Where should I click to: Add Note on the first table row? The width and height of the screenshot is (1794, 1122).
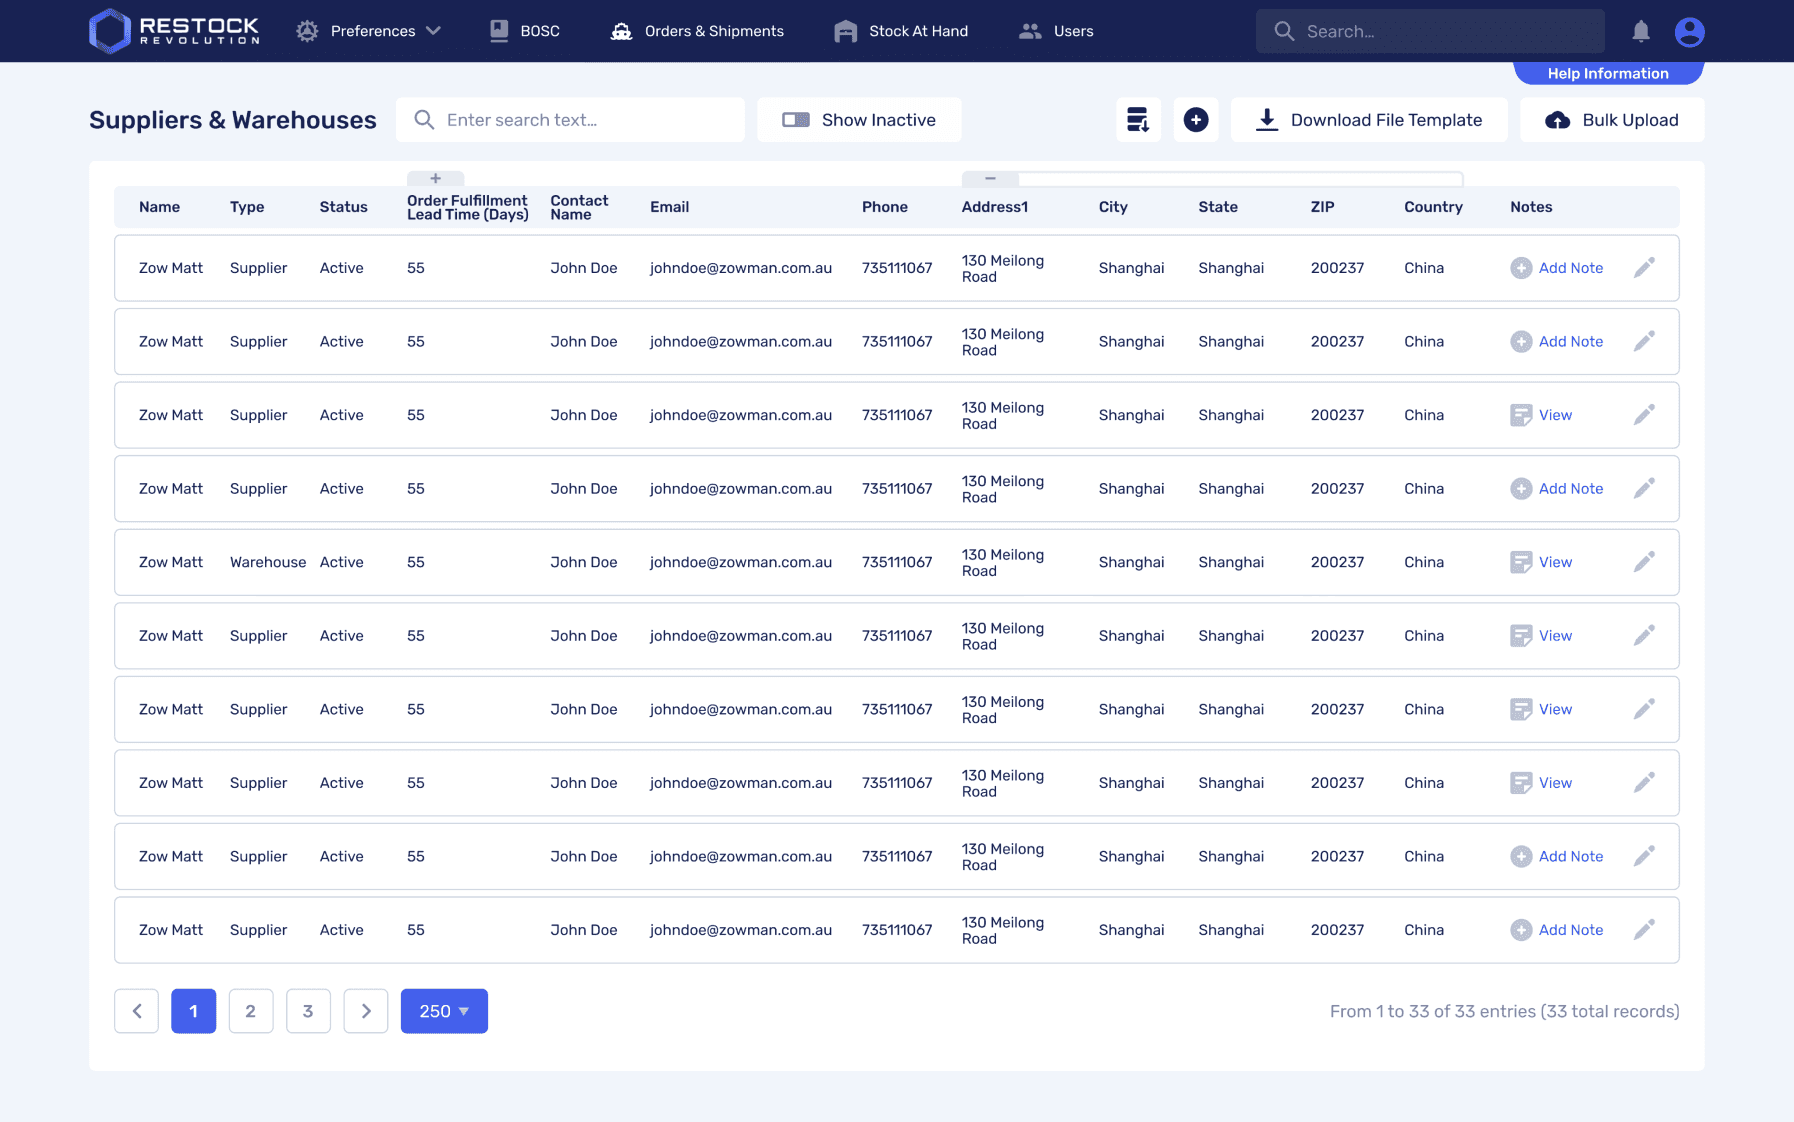1557,268
